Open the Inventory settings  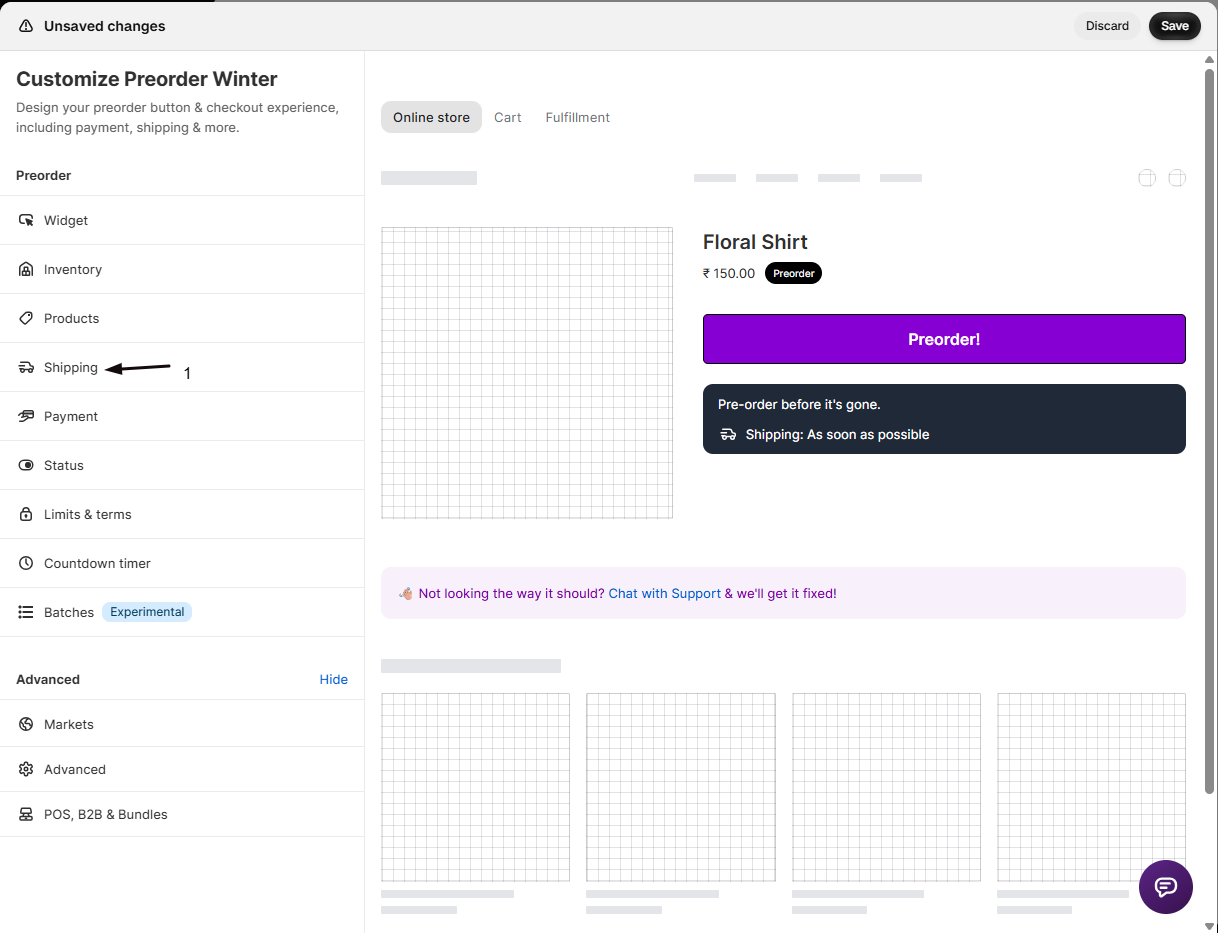[x=182, y=269]
